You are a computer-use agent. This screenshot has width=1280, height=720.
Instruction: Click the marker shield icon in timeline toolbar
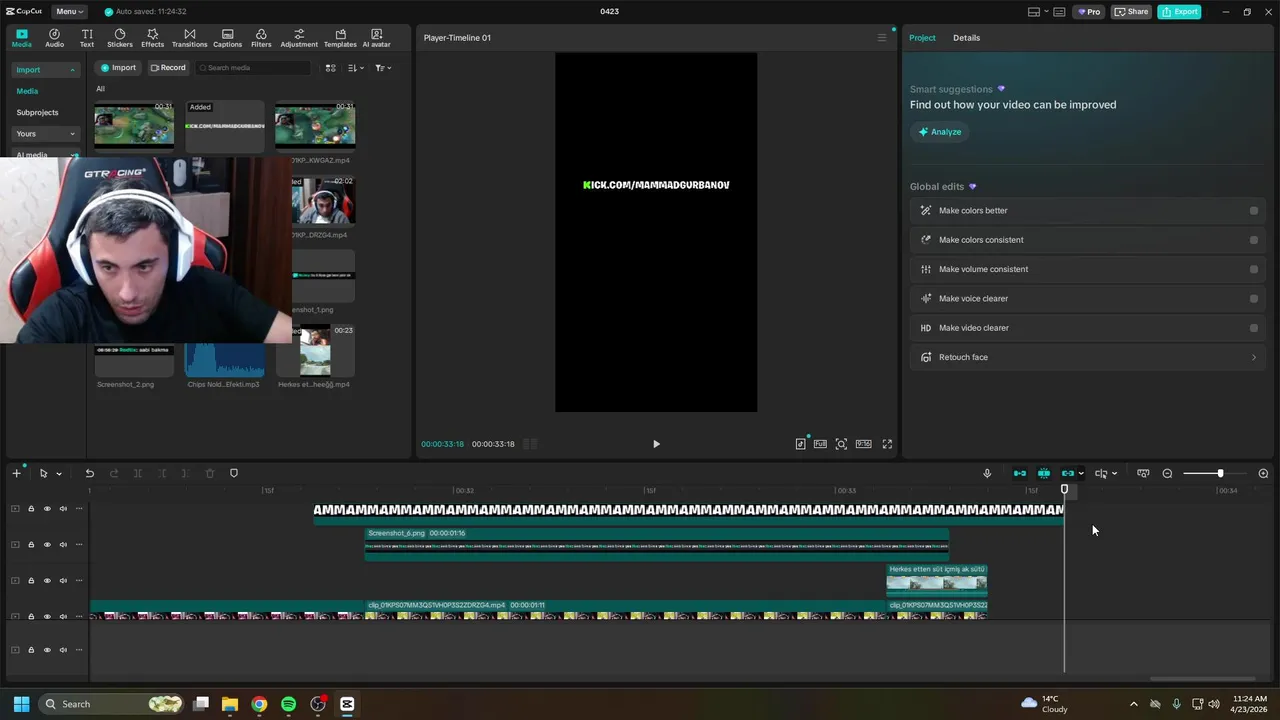[x=234, y=473]
